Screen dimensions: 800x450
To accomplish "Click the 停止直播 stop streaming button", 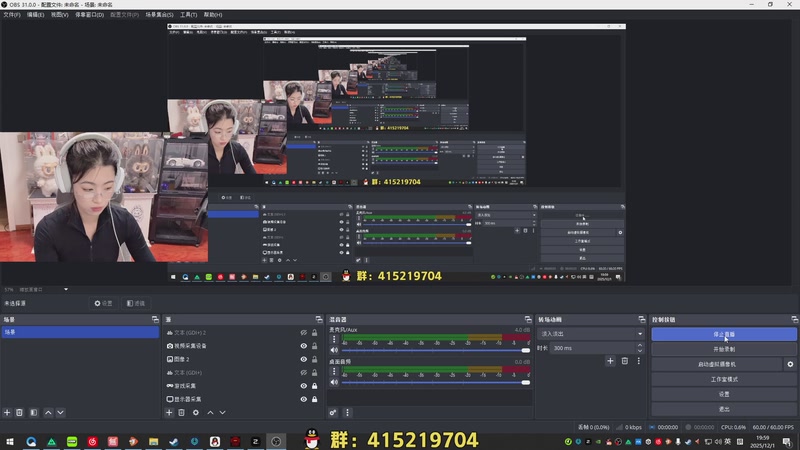I will pos(724,334).
